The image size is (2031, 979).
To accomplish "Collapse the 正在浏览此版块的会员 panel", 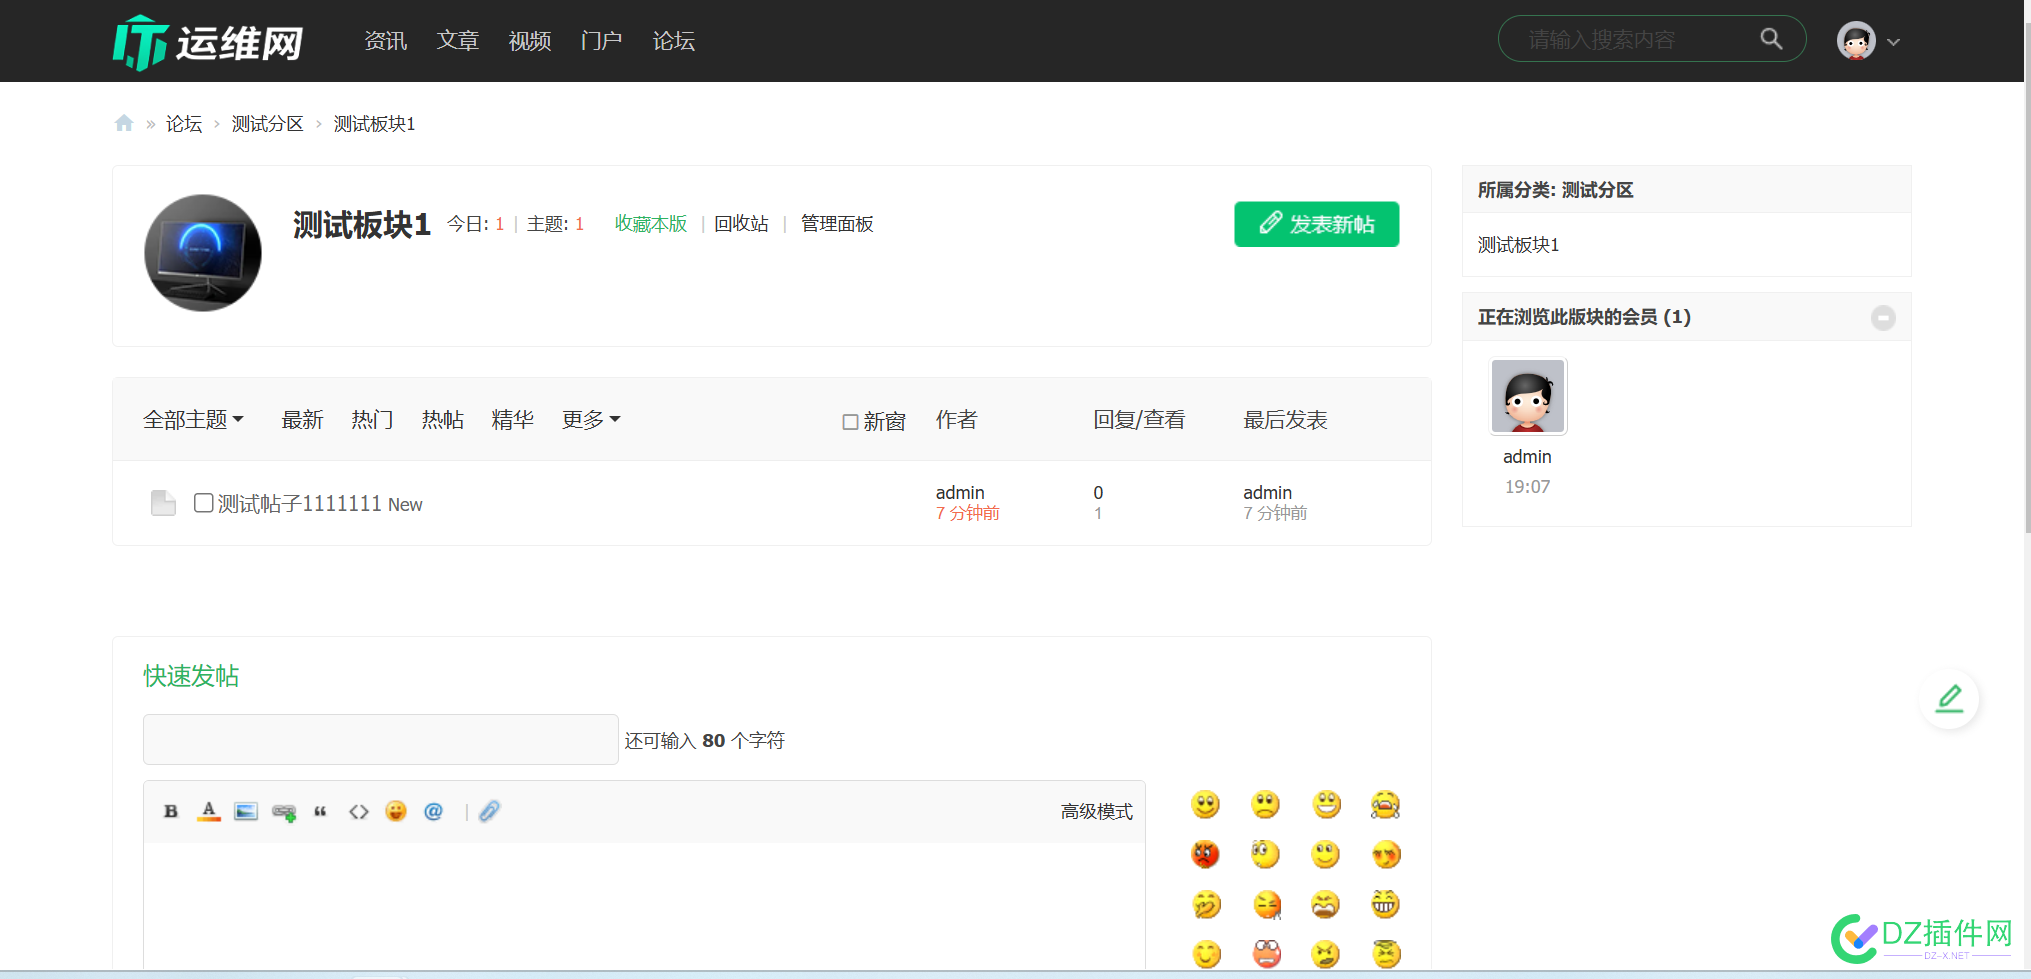I will [x=1884, y=318].
